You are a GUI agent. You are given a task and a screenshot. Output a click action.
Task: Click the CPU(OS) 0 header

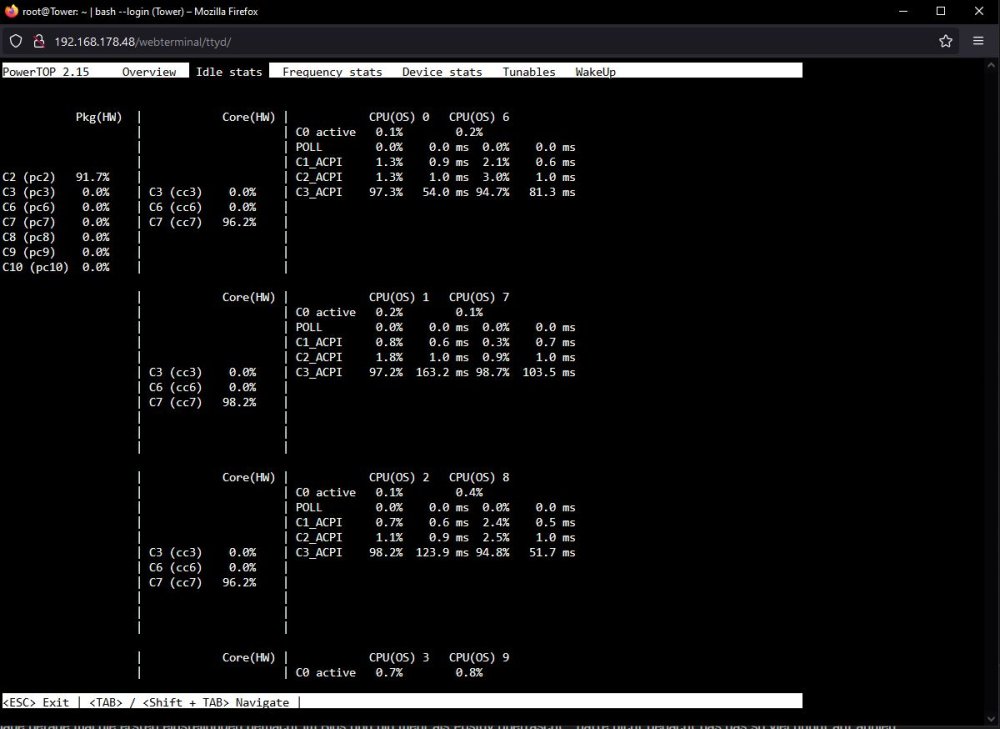(x=399, y=117)
